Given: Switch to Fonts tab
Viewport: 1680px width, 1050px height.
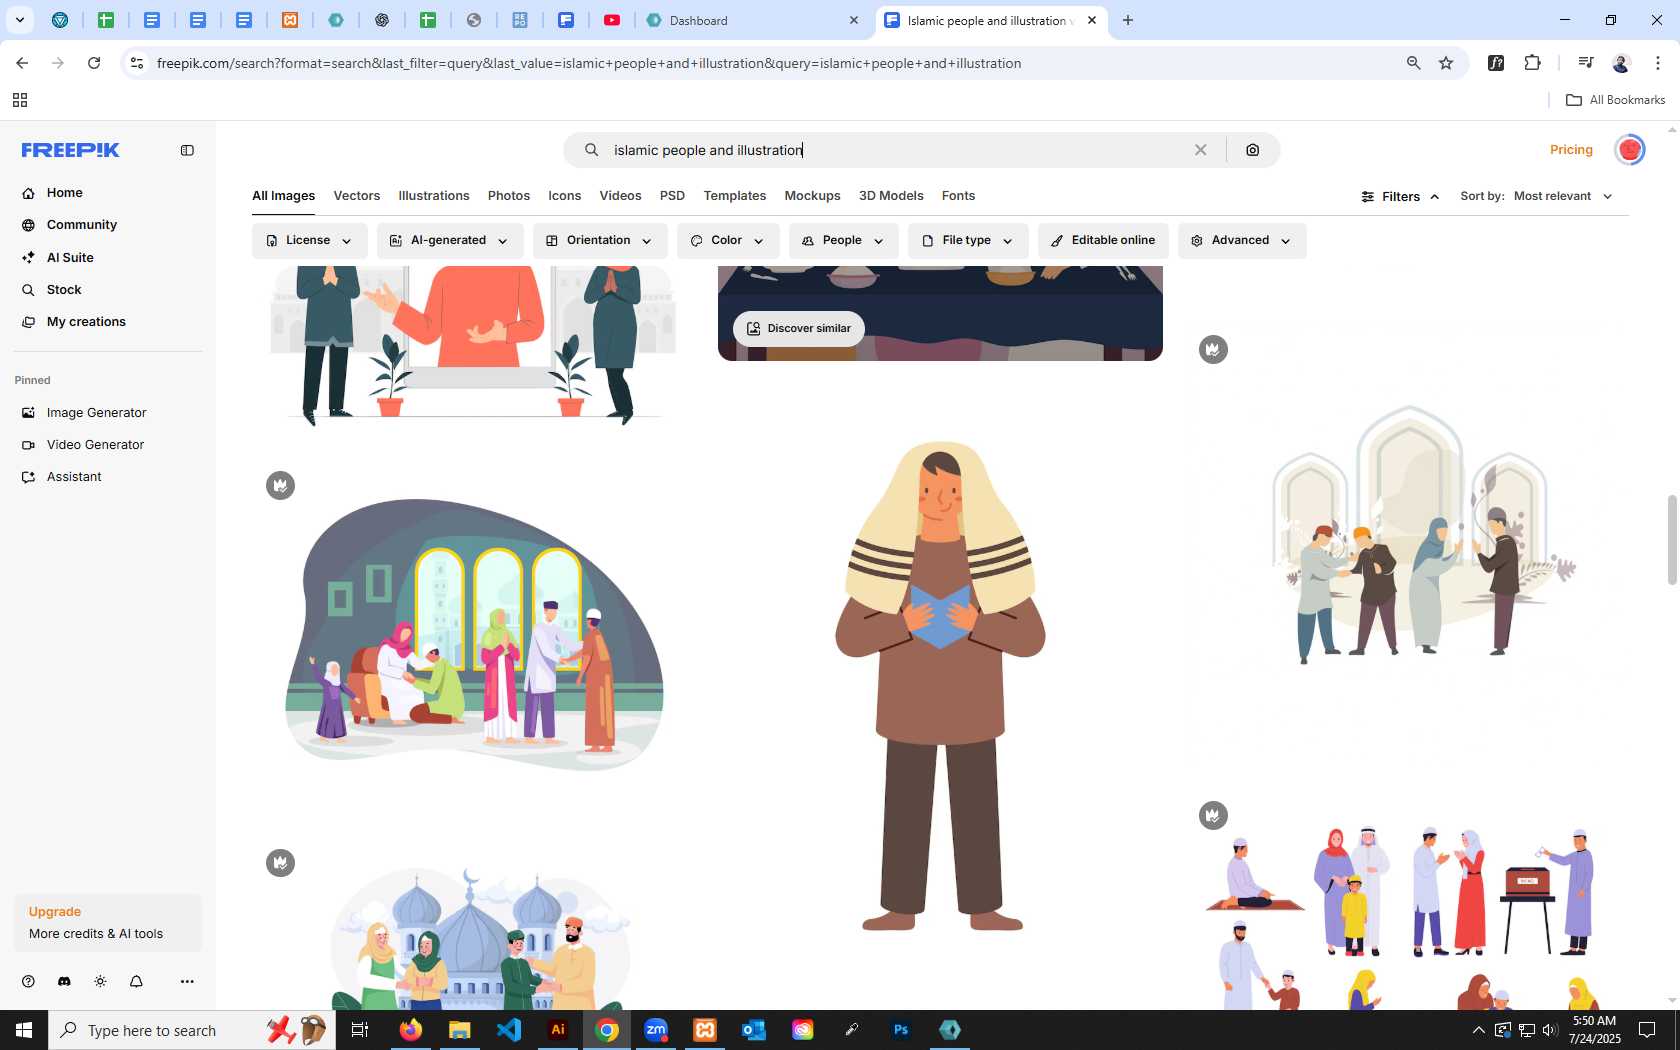Looking at the screenshot, I should (x=958, y=196).
